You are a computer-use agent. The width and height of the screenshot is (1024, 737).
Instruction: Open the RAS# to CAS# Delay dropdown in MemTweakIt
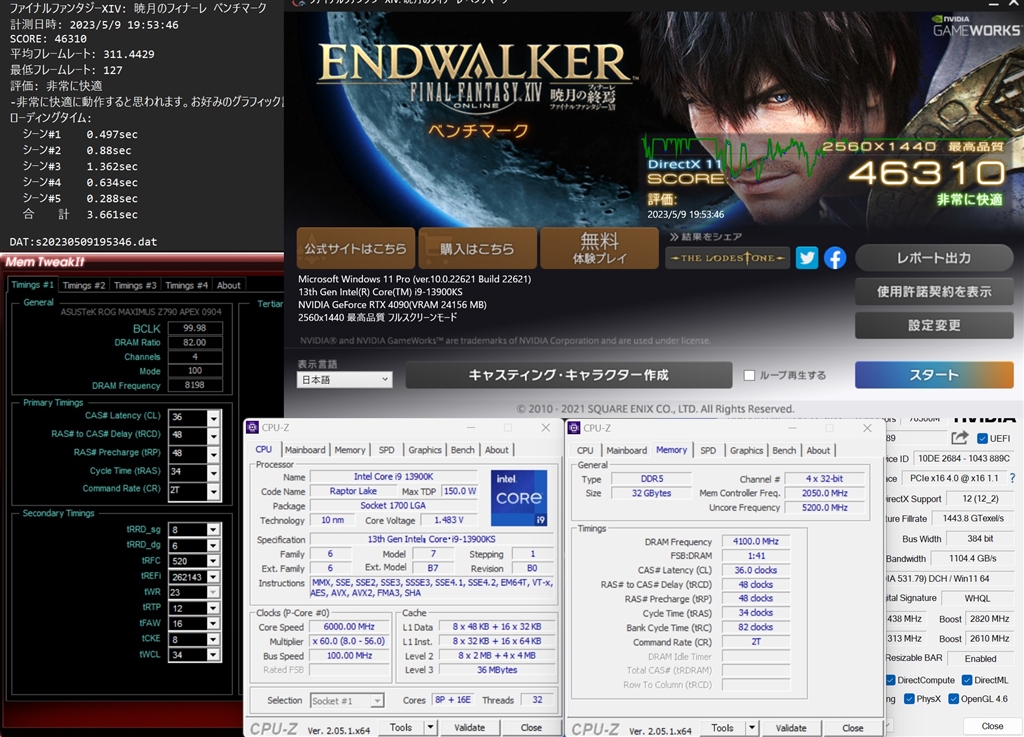pyautogui.click(x=213, y=435)
